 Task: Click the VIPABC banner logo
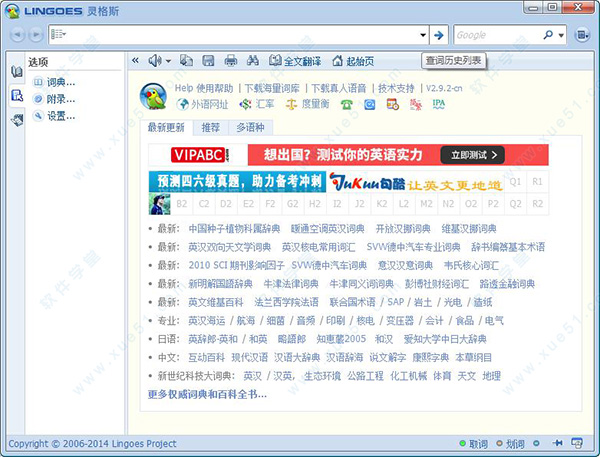[x=199, y=155]
